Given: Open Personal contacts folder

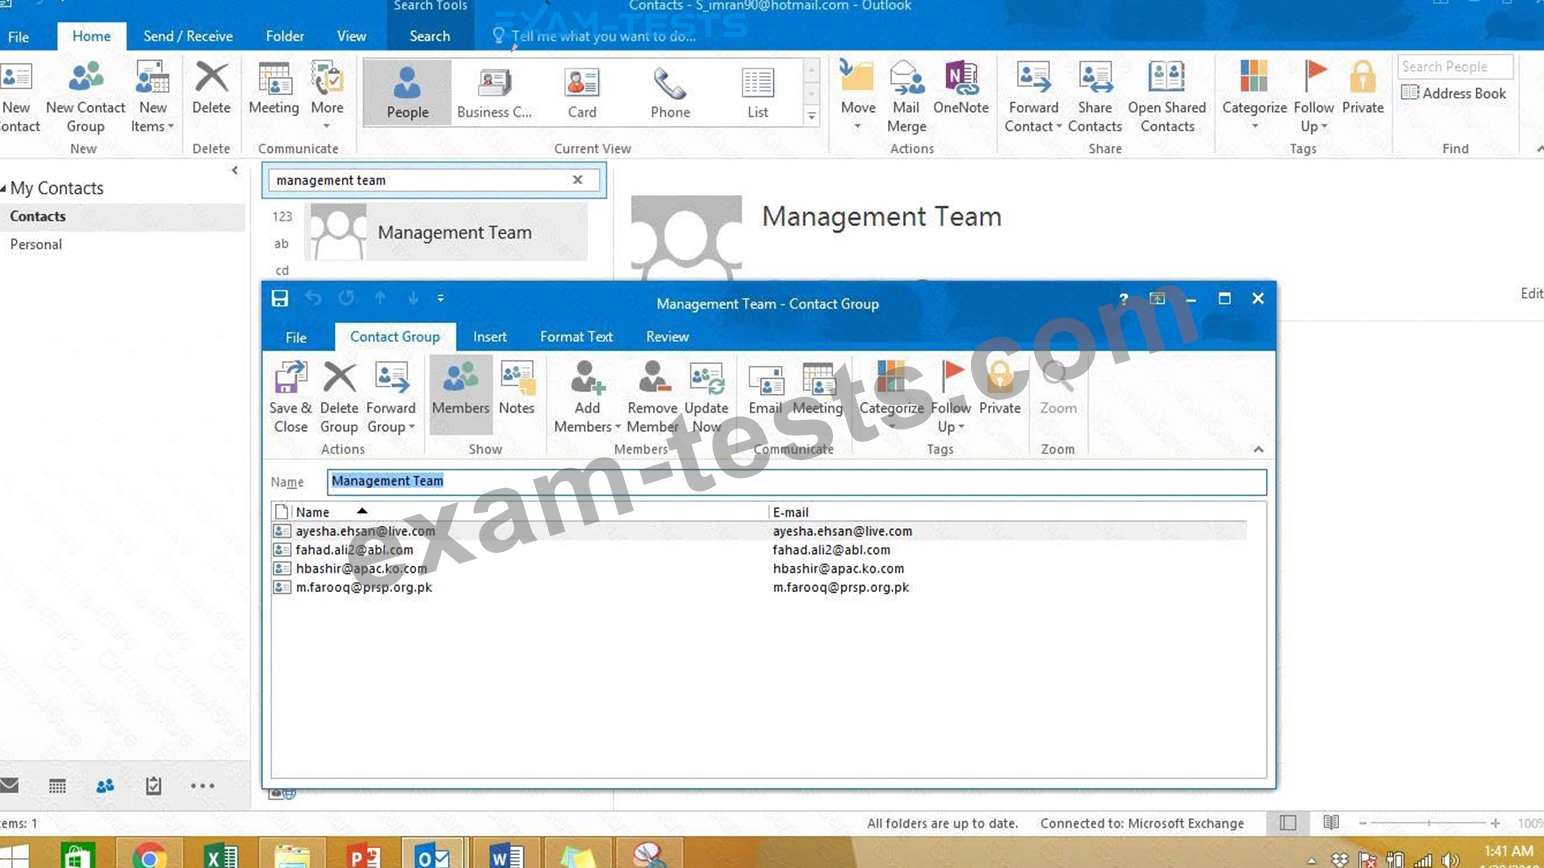Looking at the screenshot, I should 36,244.
